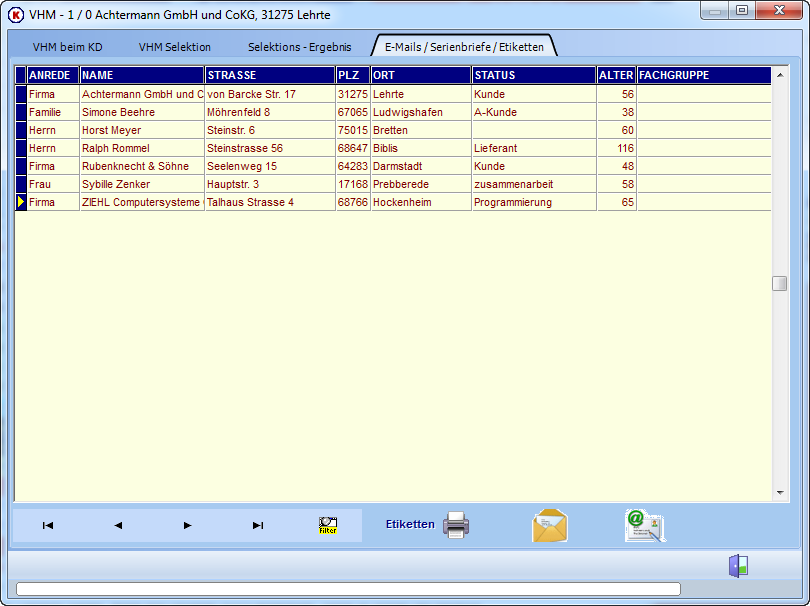810x606 pixels.
Task: Click the street 'Talhaus Strasse 4'
Action: (270, 202)
